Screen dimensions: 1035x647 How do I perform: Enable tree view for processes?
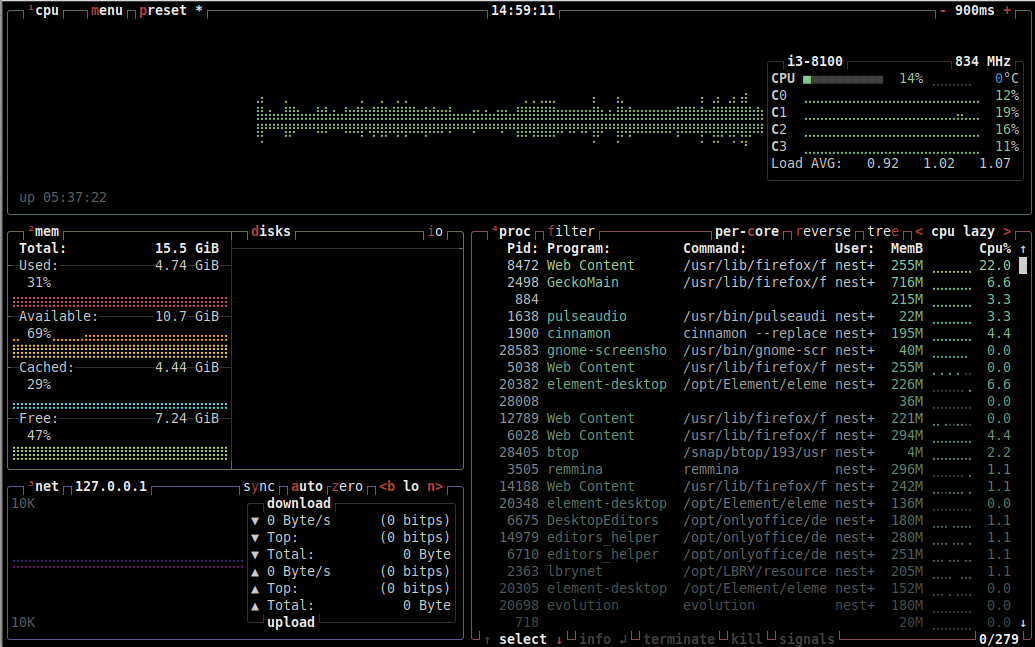(x=883, y=231)
